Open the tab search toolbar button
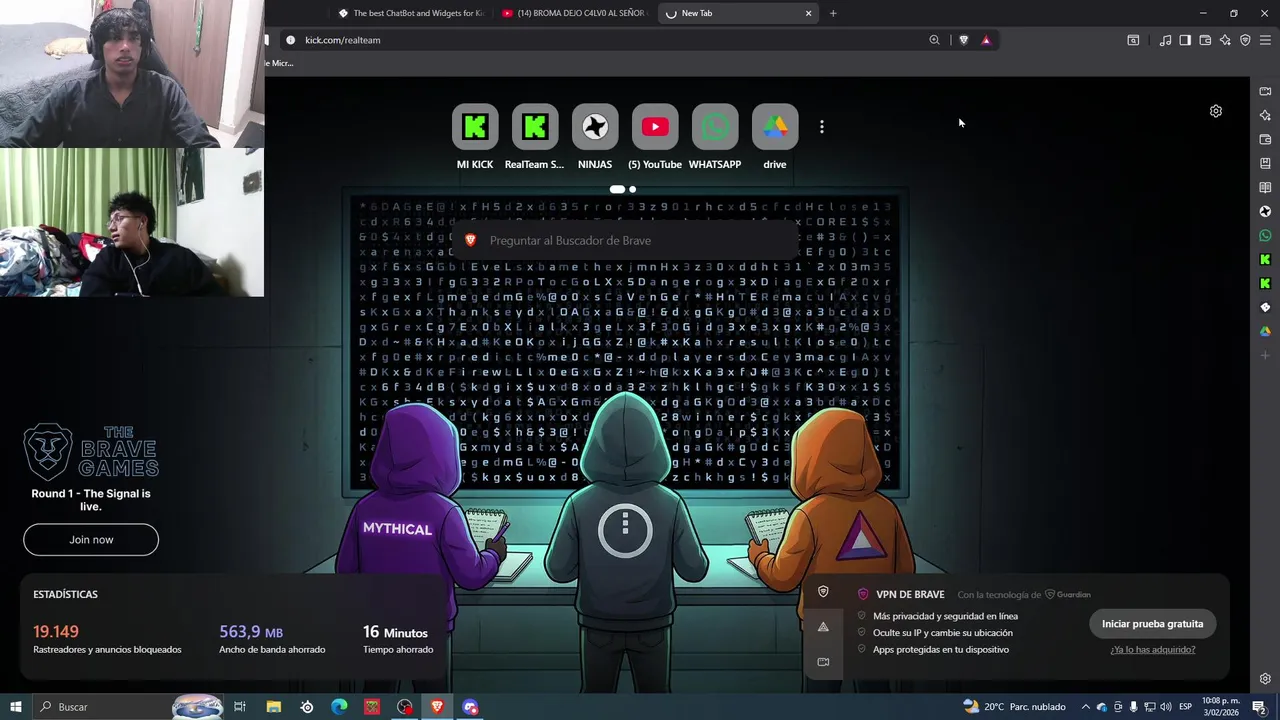The width and height of the screenshot is (1280, 720). click(x=1133, y=40)
